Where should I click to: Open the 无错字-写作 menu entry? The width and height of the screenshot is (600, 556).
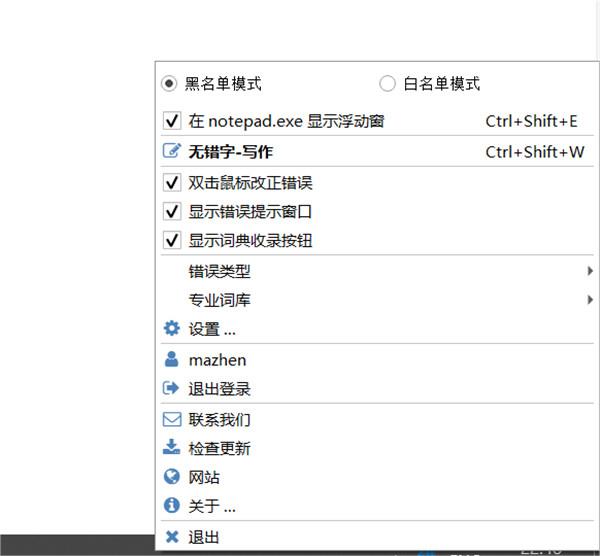(230, 152)
